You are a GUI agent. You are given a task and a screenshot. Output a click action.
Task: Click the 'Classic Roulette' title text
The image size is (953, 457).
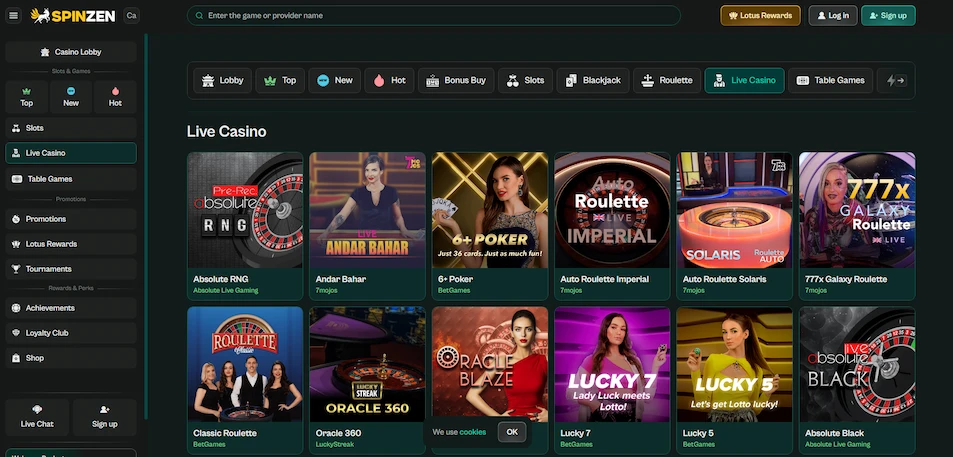tap(225, 433)
